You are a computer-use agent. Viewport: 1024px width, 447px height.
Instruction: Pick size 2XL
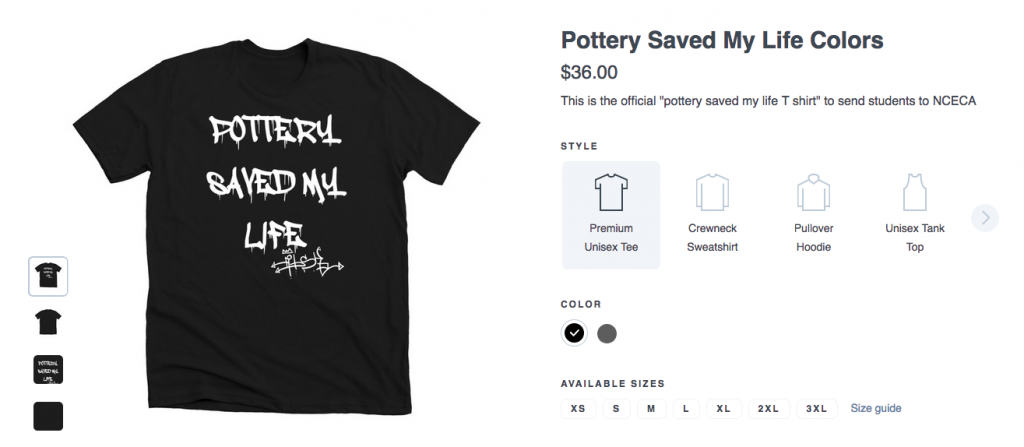[768, 408]
